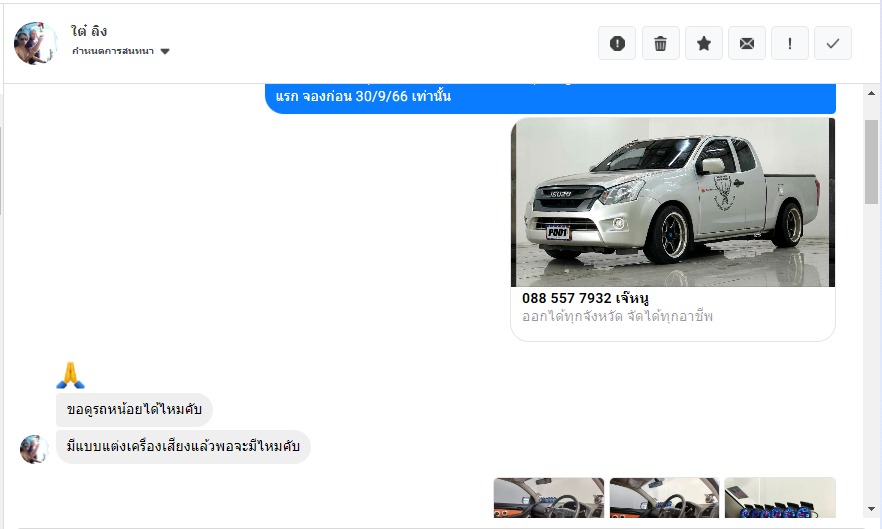The height and width of the screenshot is (529, 882).
Task: Click the blue message จองก่อน 30/9/66 เท่านั้น
Action: [x=550, y=98]
